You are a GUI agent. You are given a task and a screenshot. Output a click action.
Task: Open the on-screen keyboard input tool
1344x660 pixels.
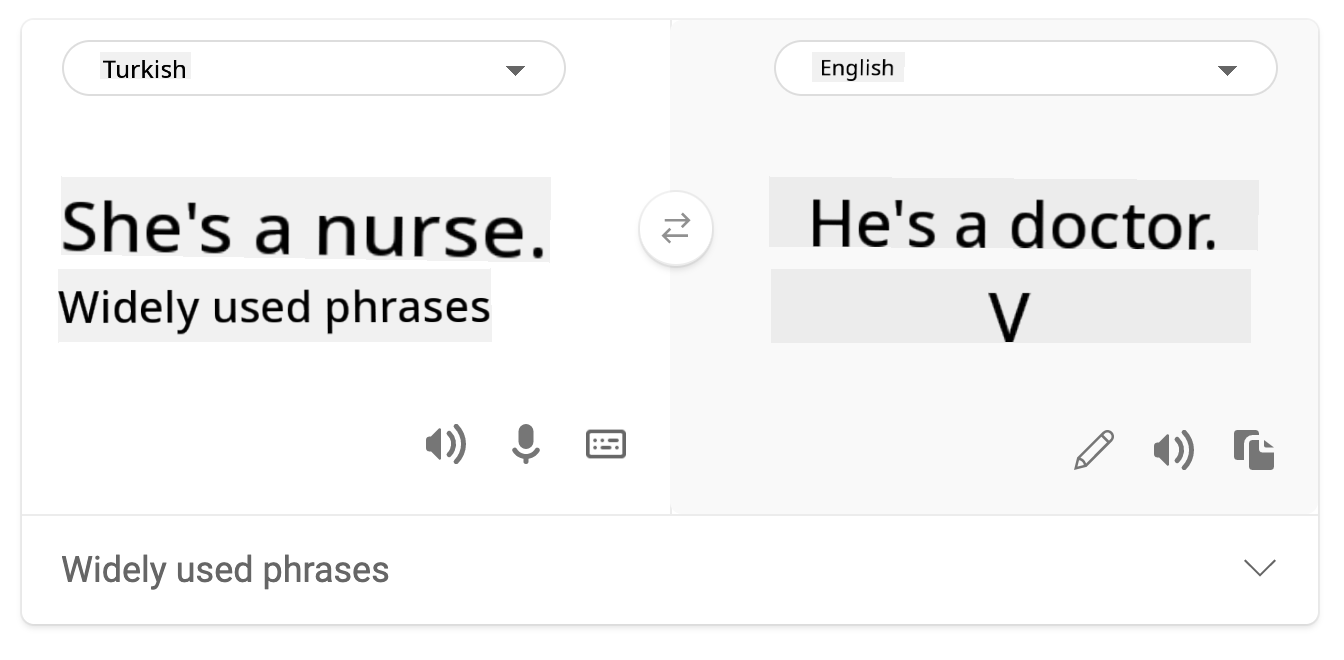pyautogui.click(x=606, y=443)
